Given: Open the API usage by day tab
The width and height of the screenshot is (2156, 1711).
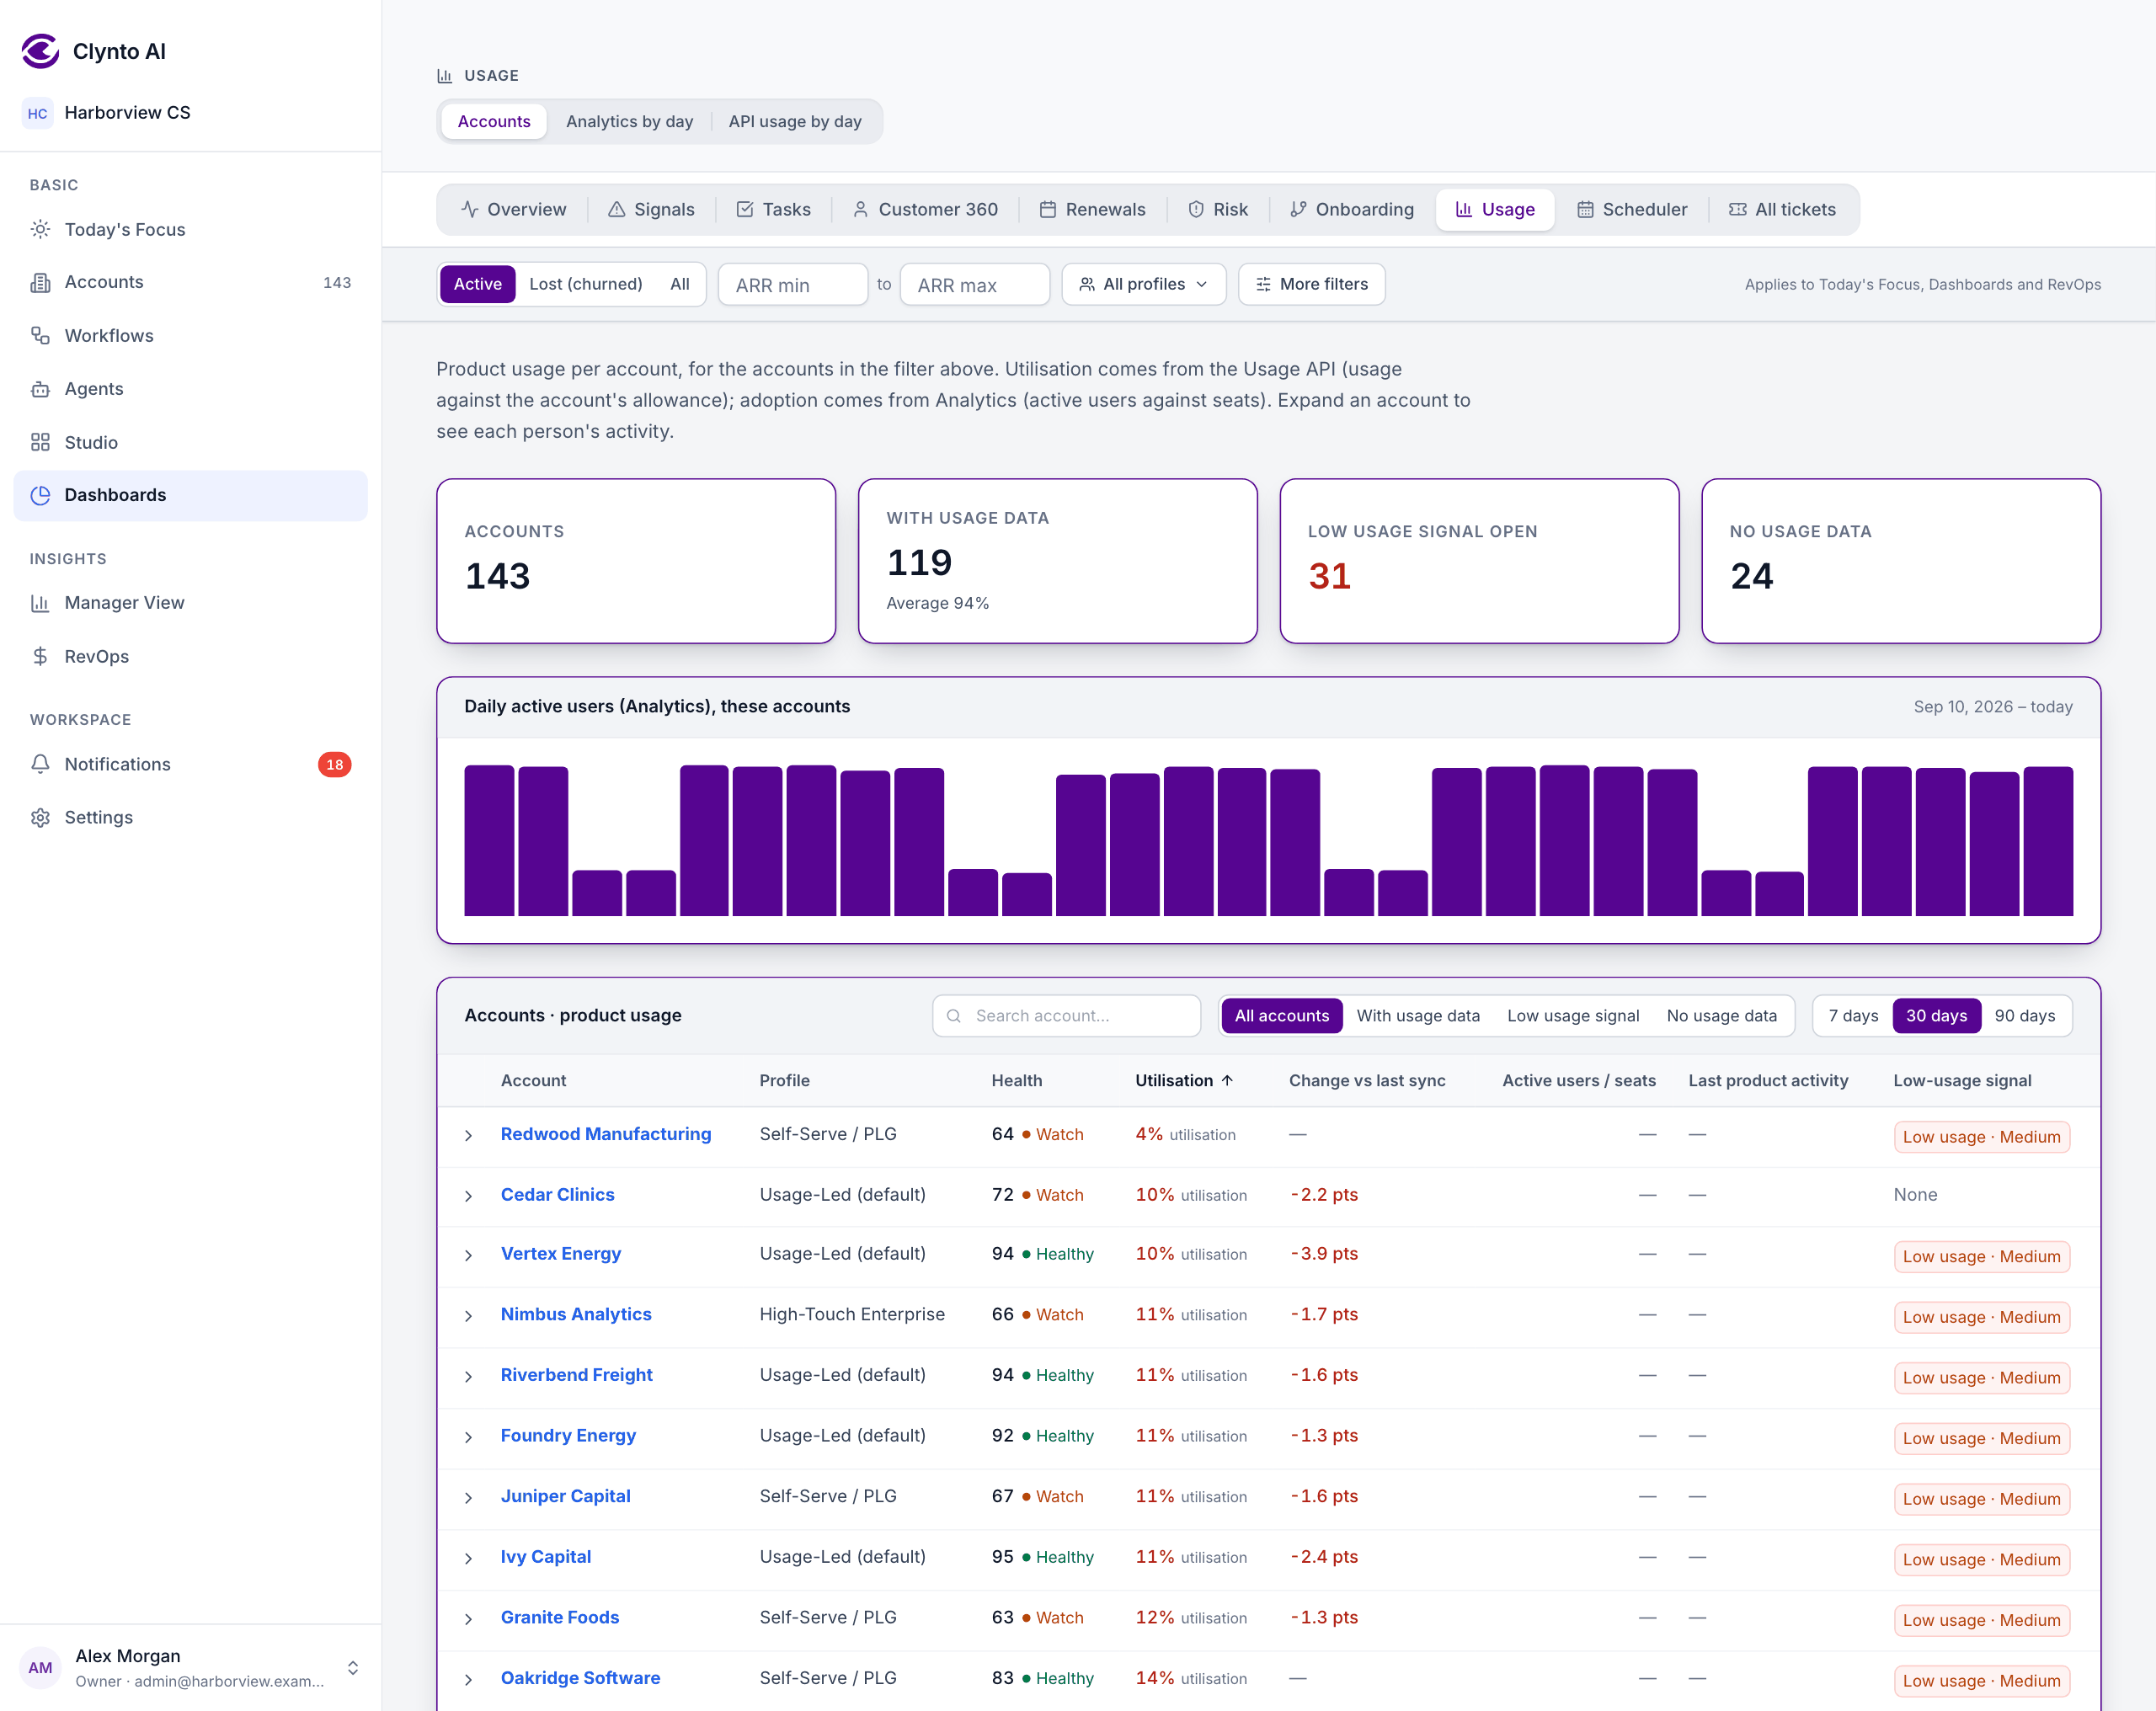Looking at the screenshot, I should tap(795, 121).
